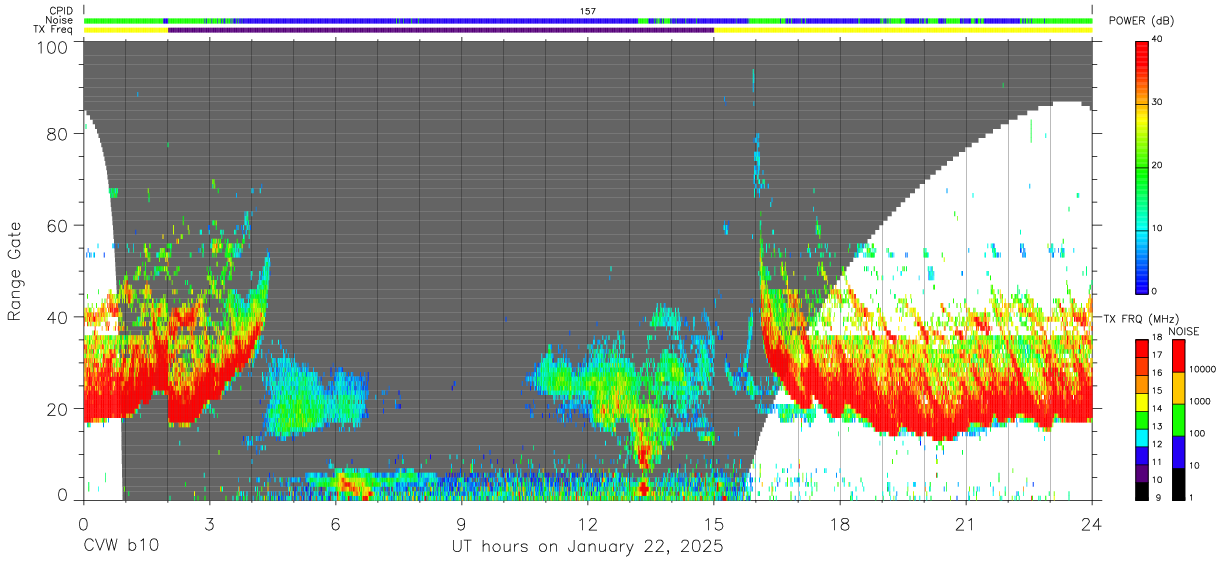Click the yellow TX frequency bar after hour 15
The width and height of the screenshot is (1228, 567).
903,30
